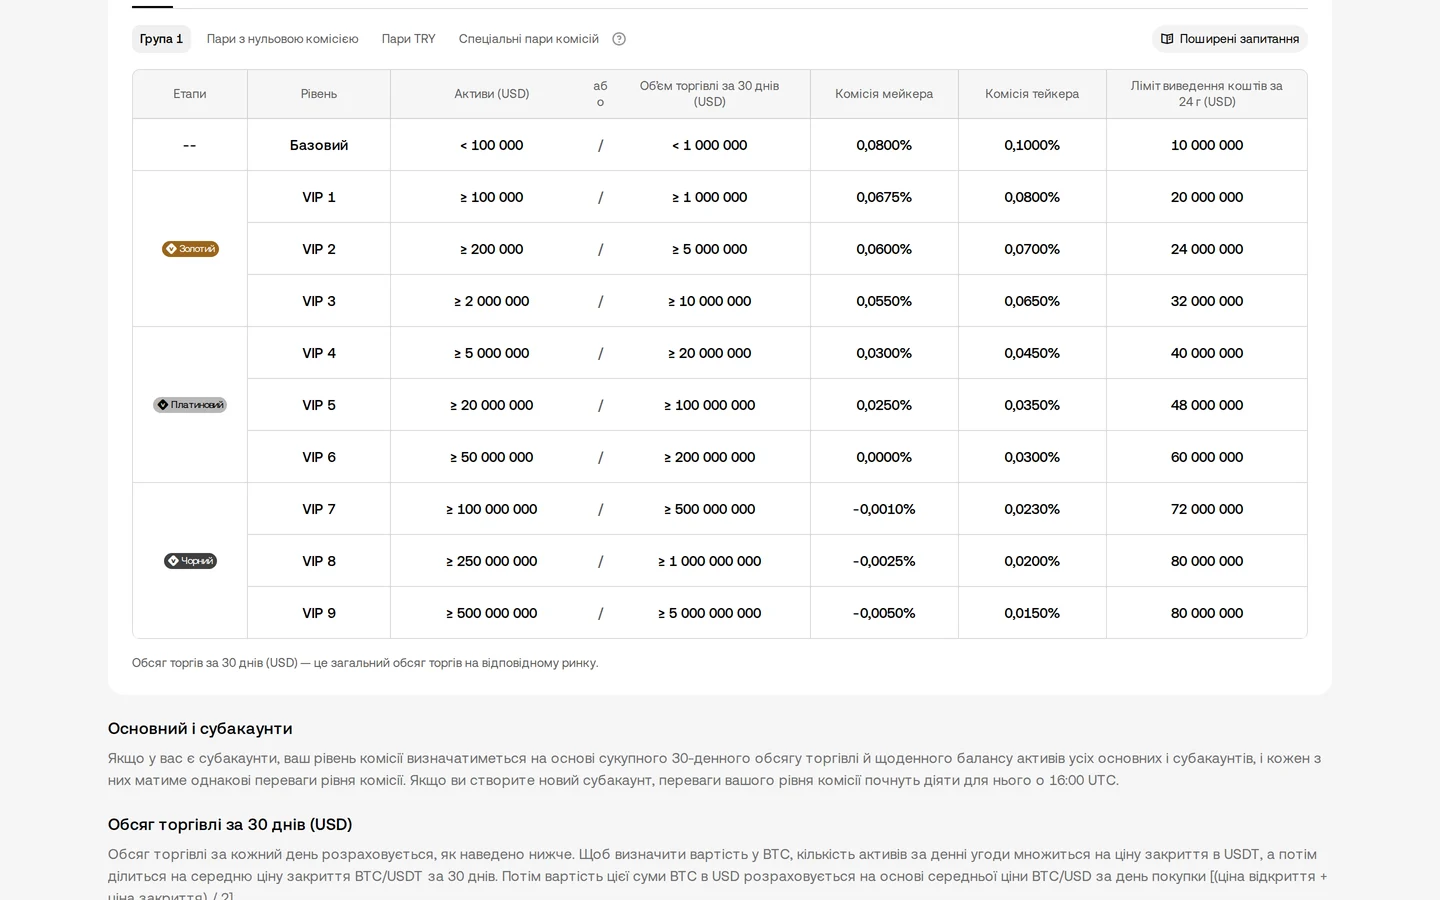
Task: Select the Група 1 tab
Action: (x=161, y=39)
